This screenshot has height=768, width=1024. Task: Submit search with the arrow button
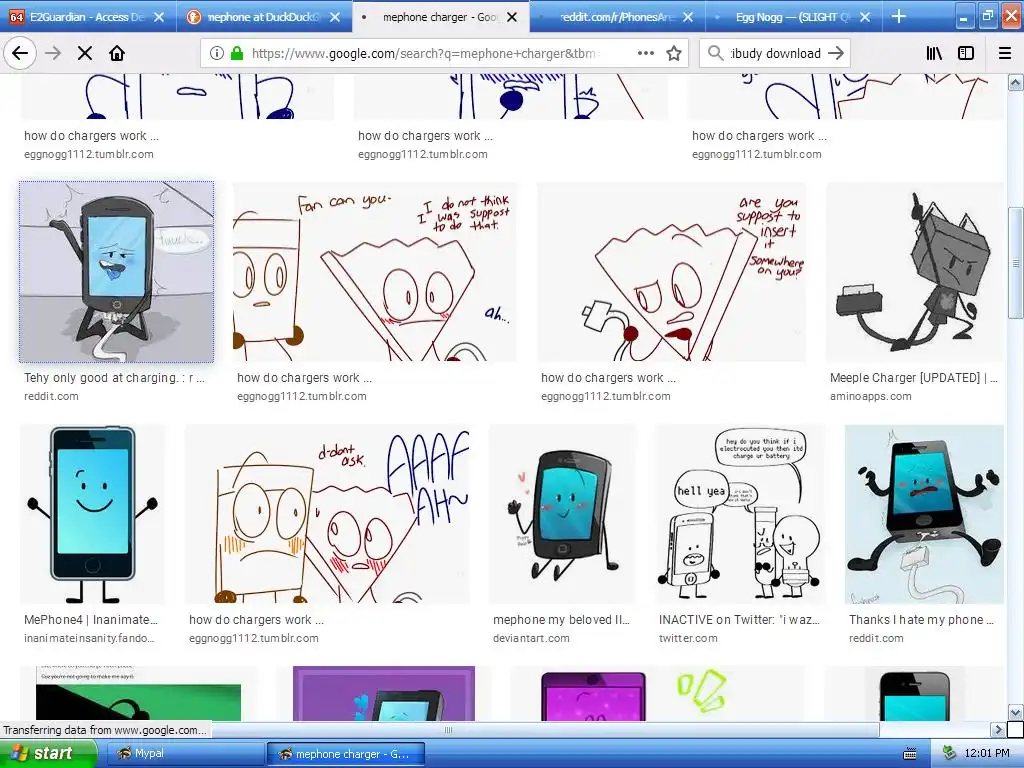pos(836,54)
